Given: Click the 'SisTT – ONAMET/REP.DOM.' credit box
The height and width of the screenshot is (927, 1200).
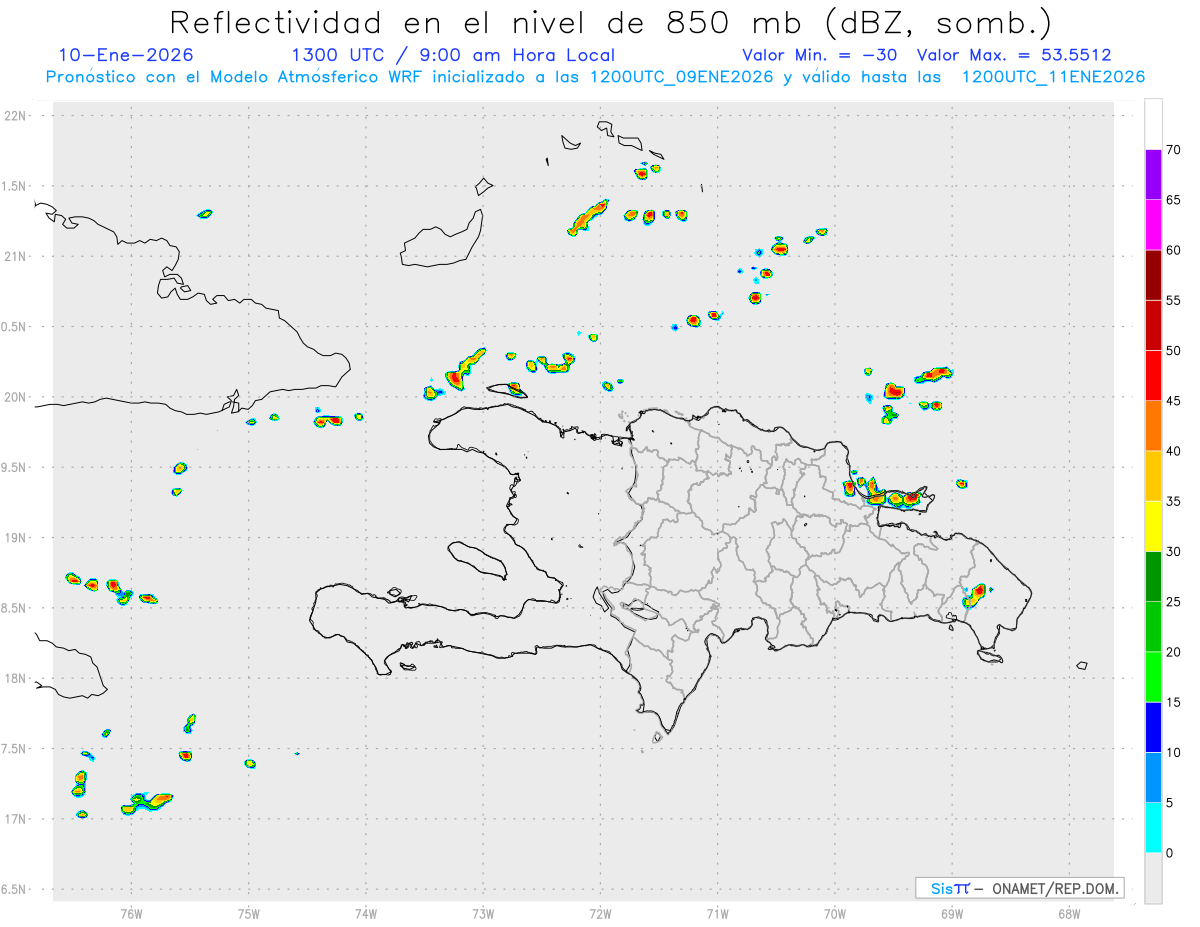Looking at the screenshot, I should coord(1020,888).
